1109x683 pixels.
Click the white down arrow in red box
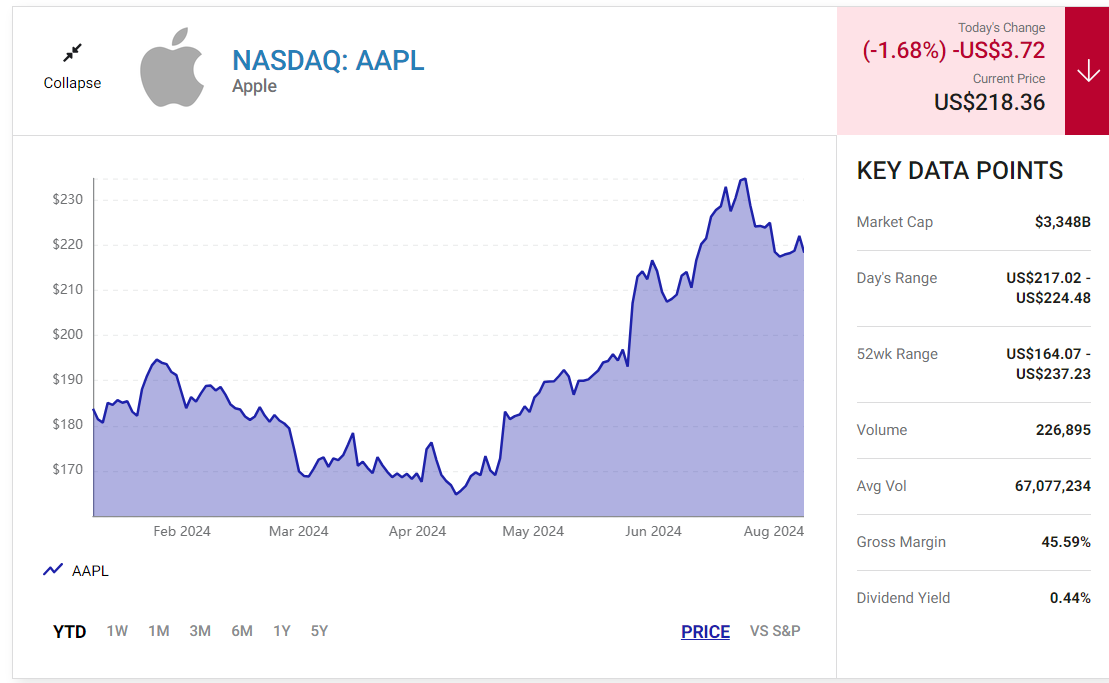click(1088, 71)
